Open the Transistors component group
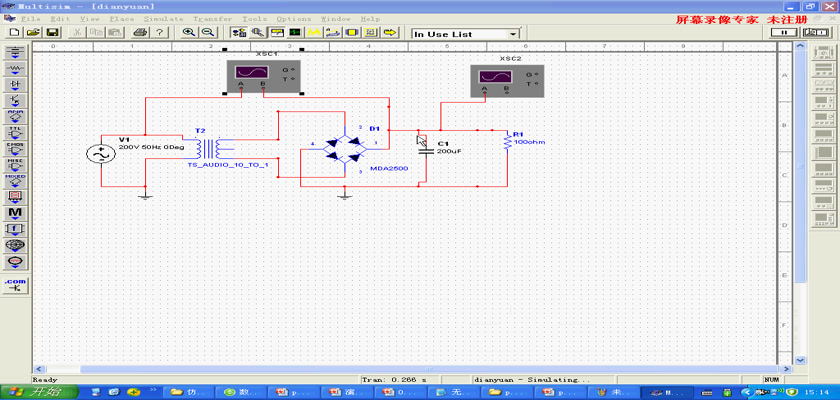This screenshot has width=840, height=400. point(15,101)
